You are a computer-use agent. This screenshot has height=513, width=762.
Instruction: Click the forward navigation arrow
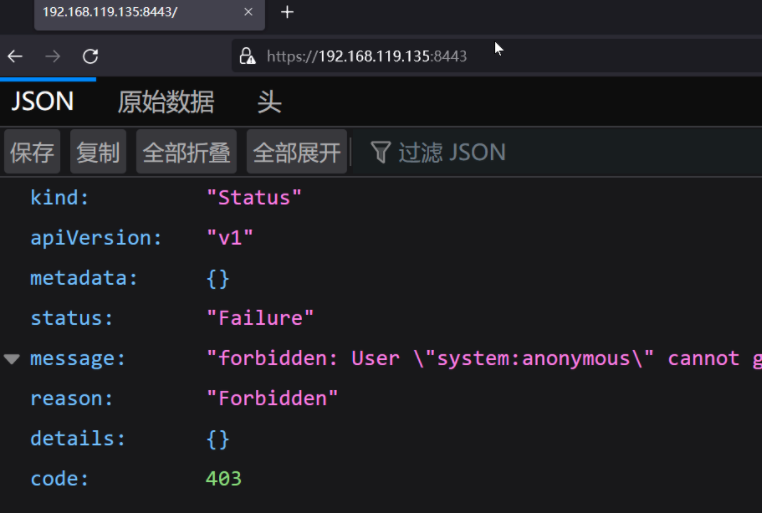(x=52, y=57)
